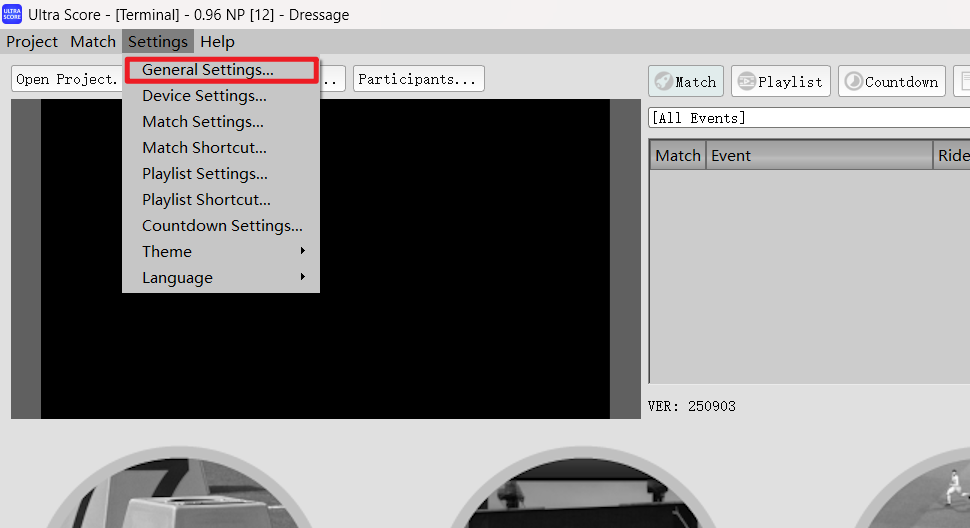Select Device Settings menu entry

204,96
